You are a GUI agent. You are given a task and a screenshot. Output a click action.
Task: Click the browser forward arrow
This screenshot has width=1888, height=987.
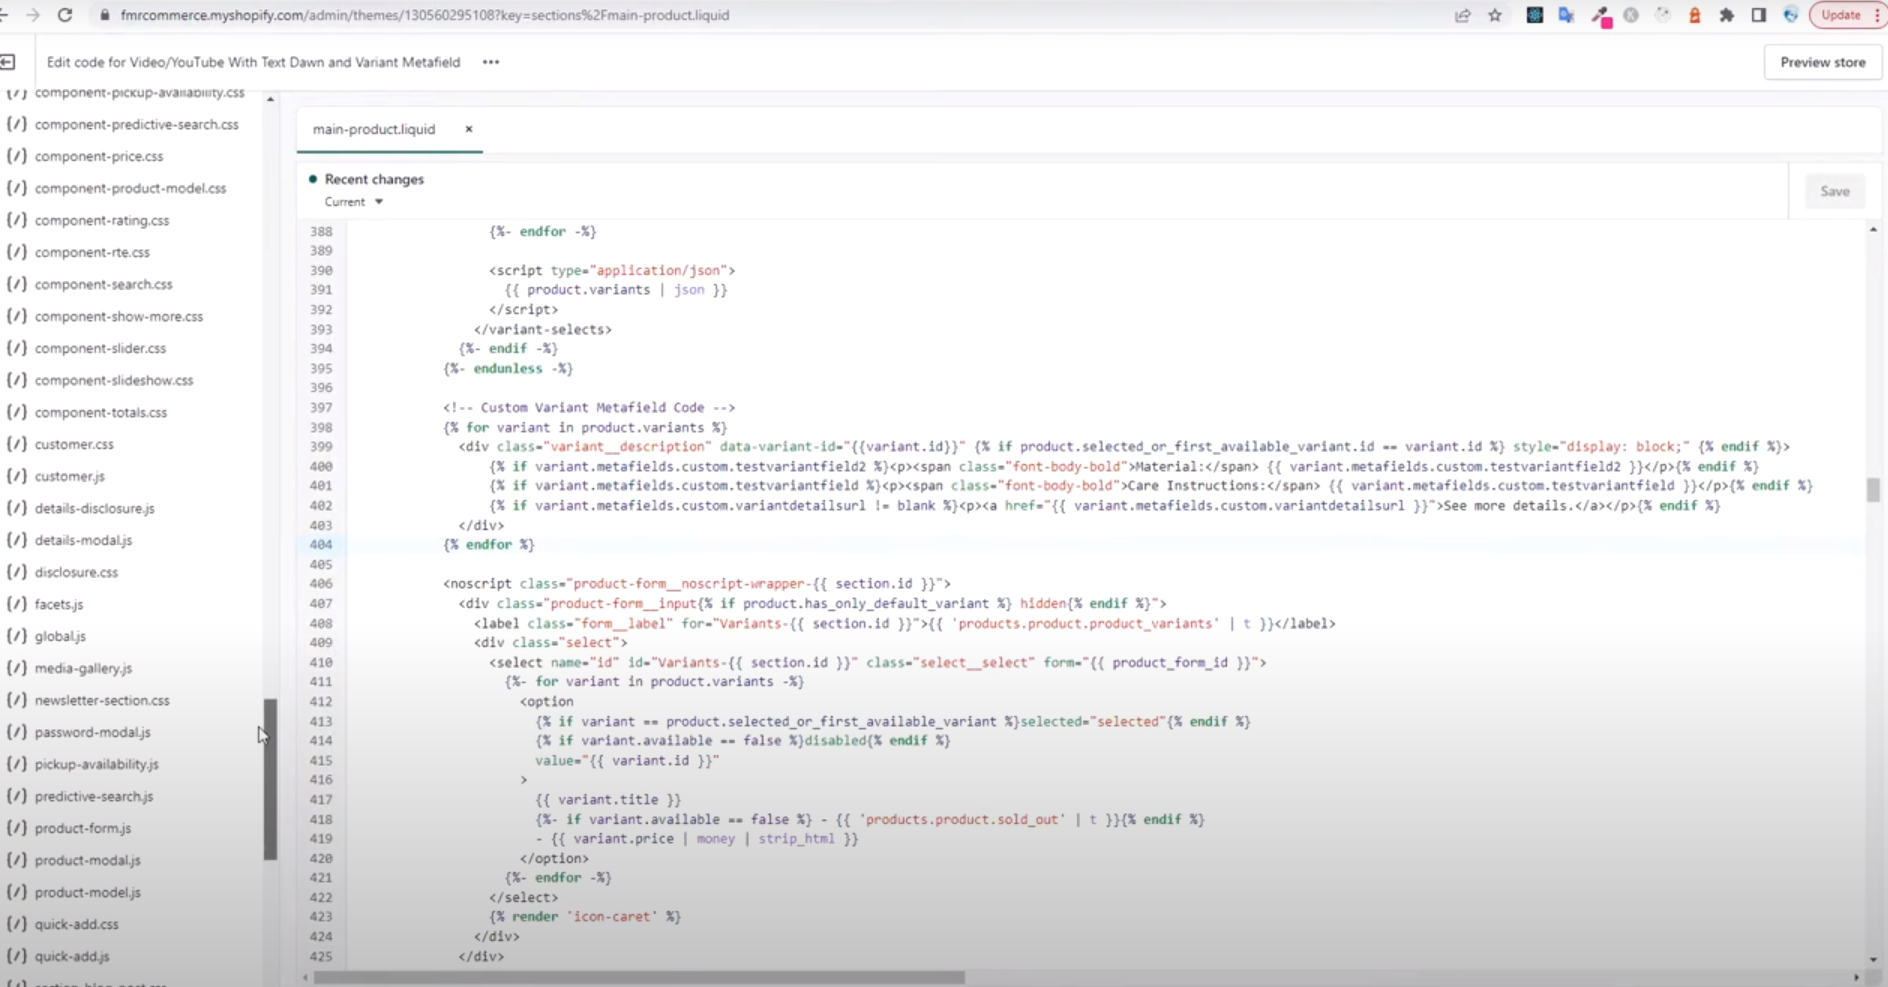tap(33, 15)
